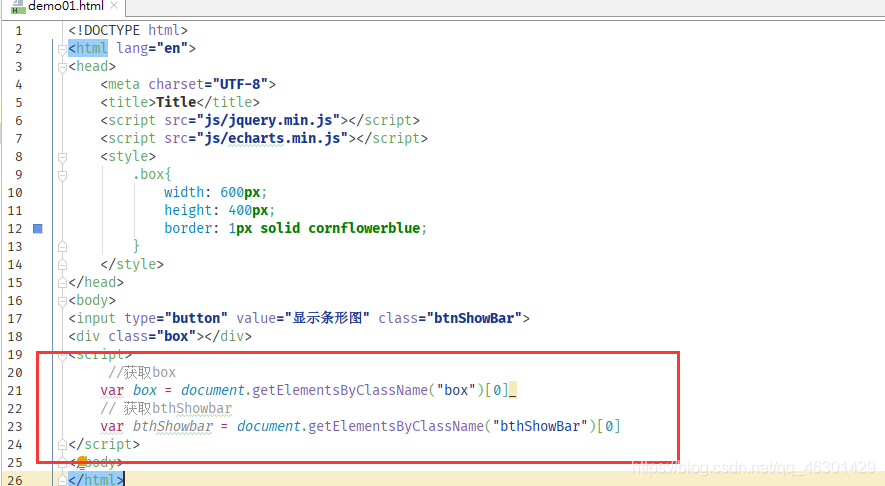Click the lang="en" attribute
The image size is (885, 486).
[152, 48]
